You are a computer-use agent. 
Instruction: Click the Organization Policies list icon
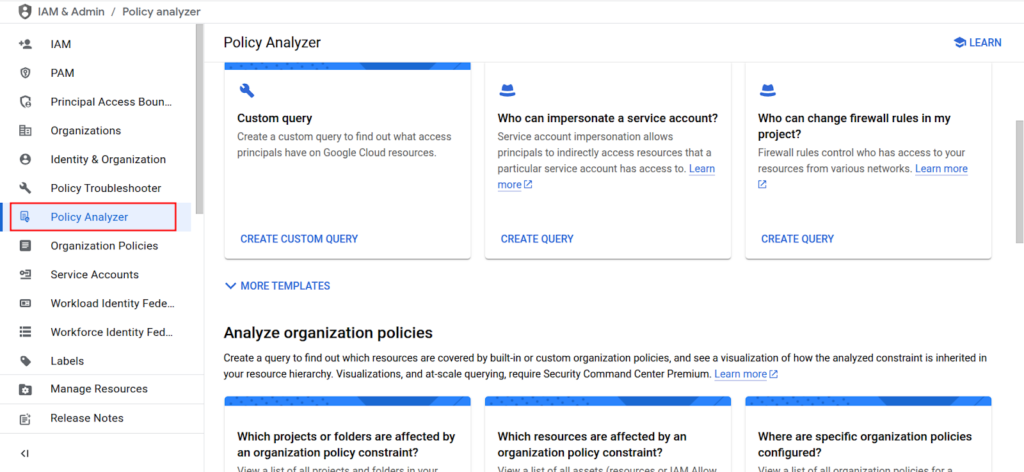click(25, 245)
